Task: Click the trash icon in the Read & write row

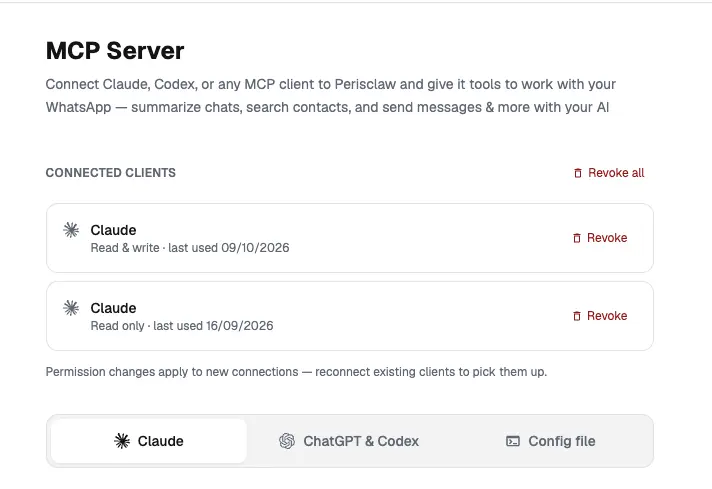Action: (x=577, y=238)
